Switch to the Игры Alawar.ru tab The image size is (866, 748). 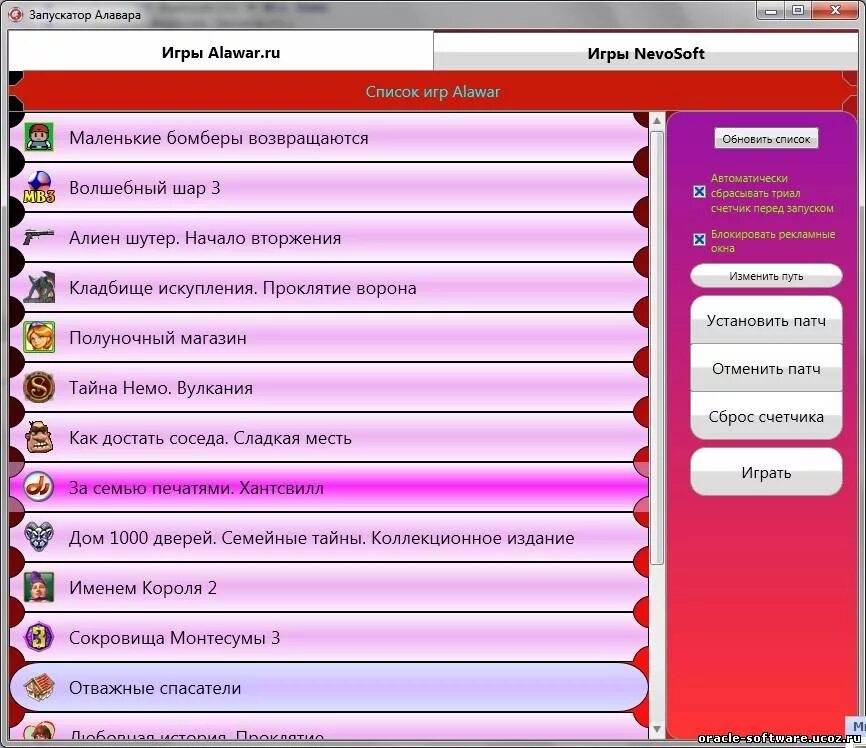point(221,51)
